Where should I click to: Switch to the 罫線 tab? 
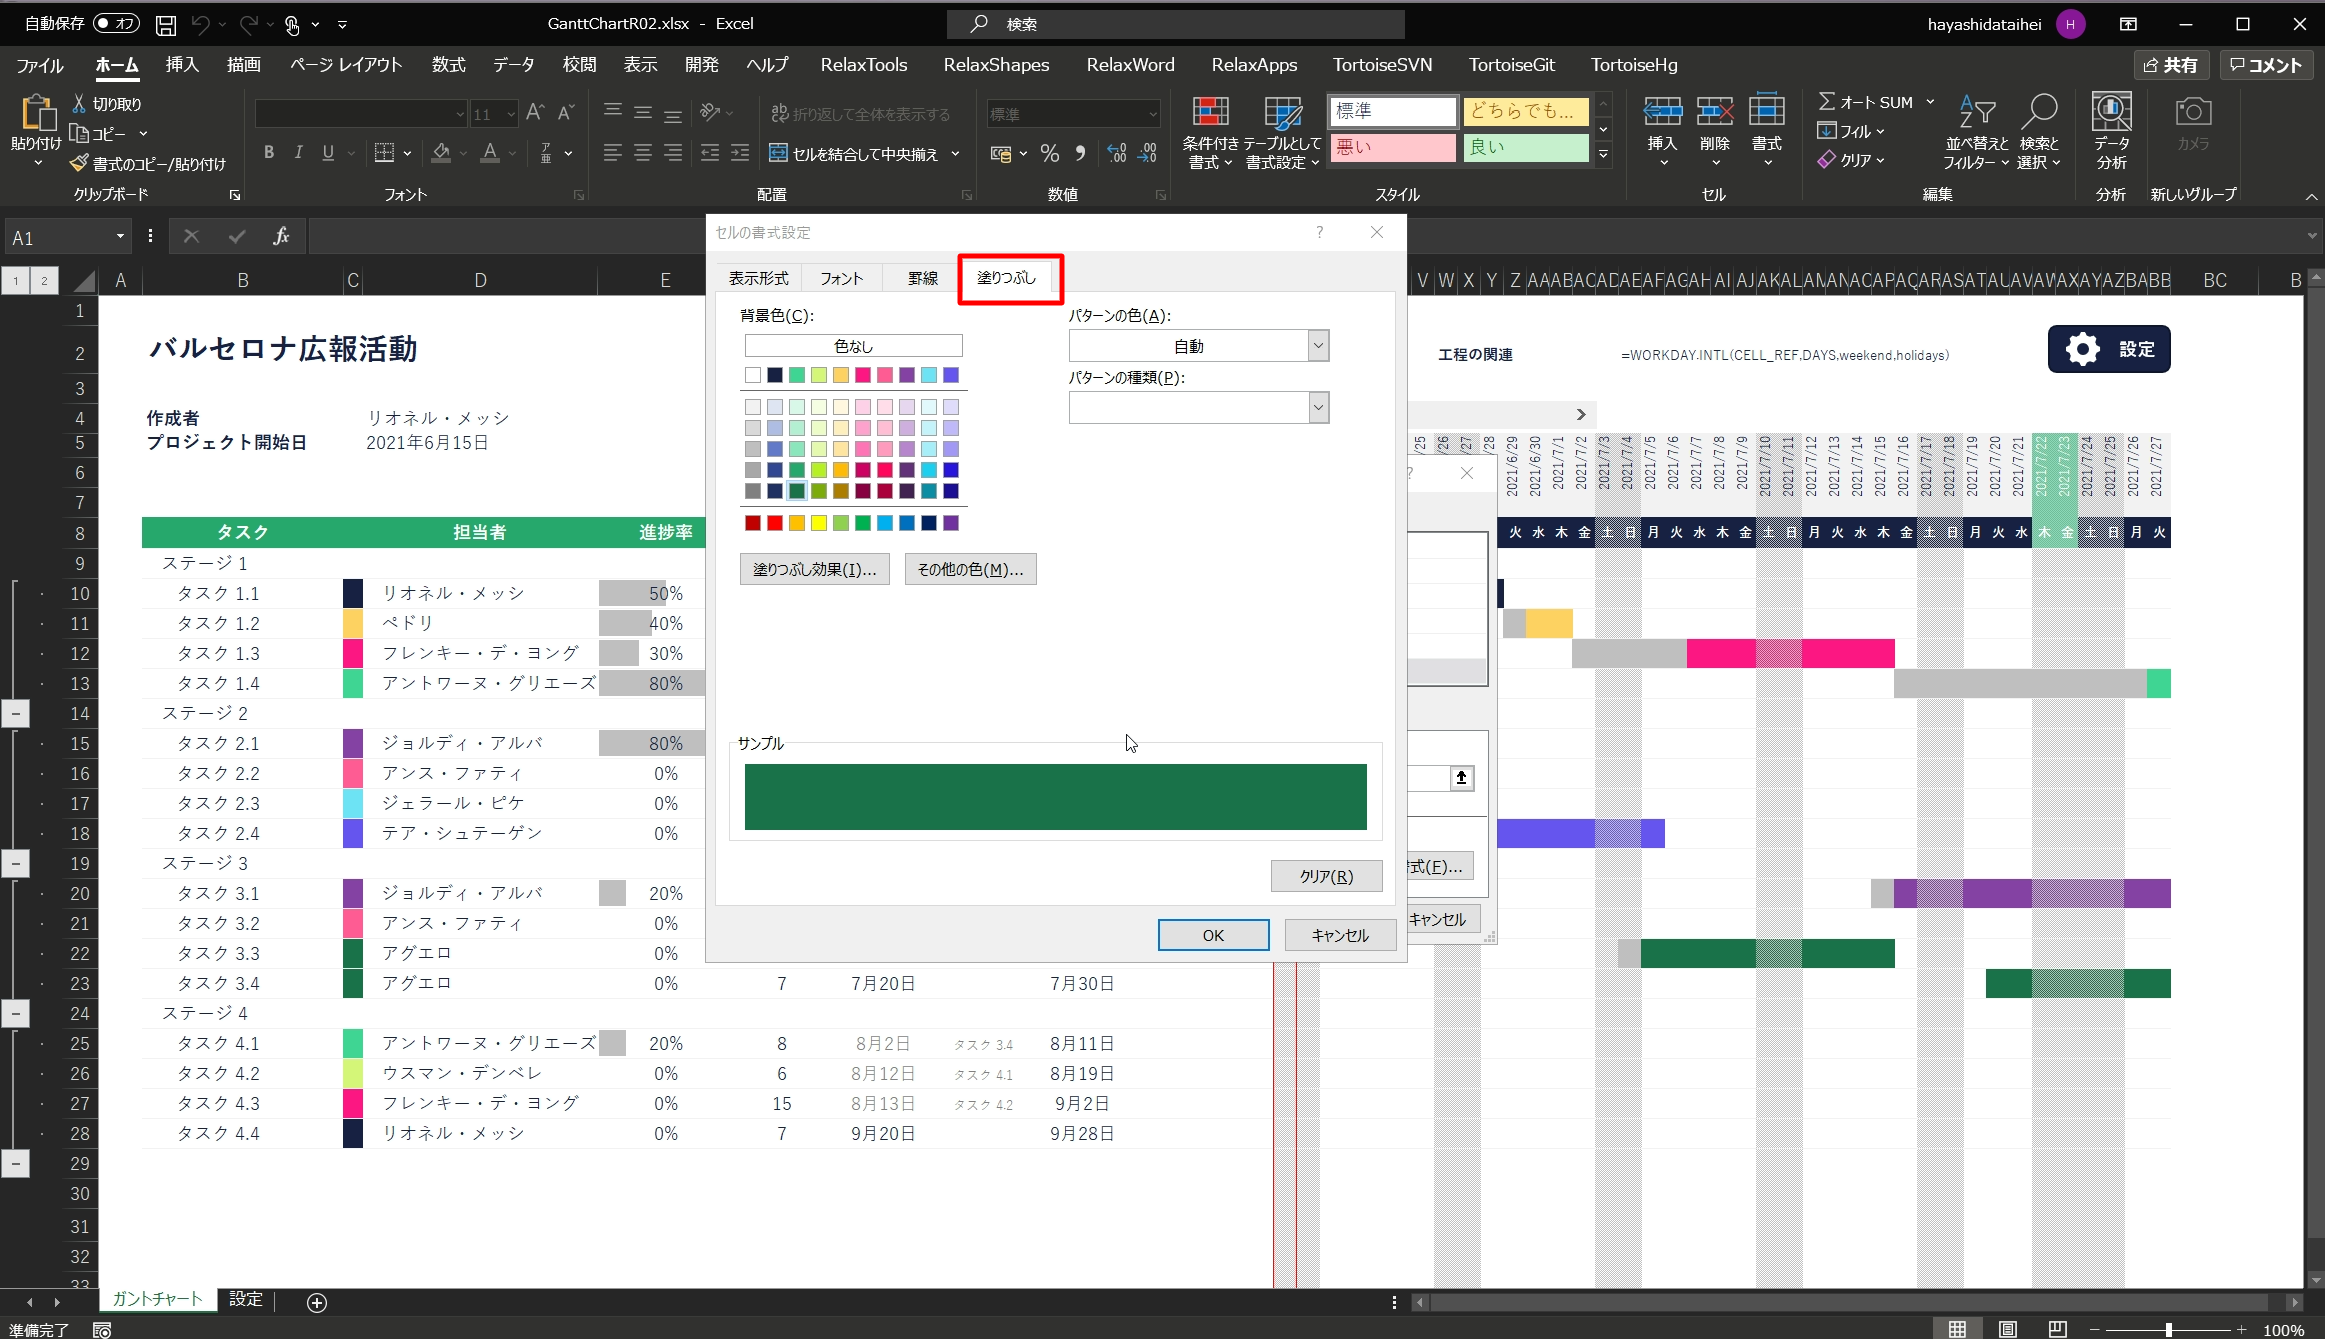[922, 278]
